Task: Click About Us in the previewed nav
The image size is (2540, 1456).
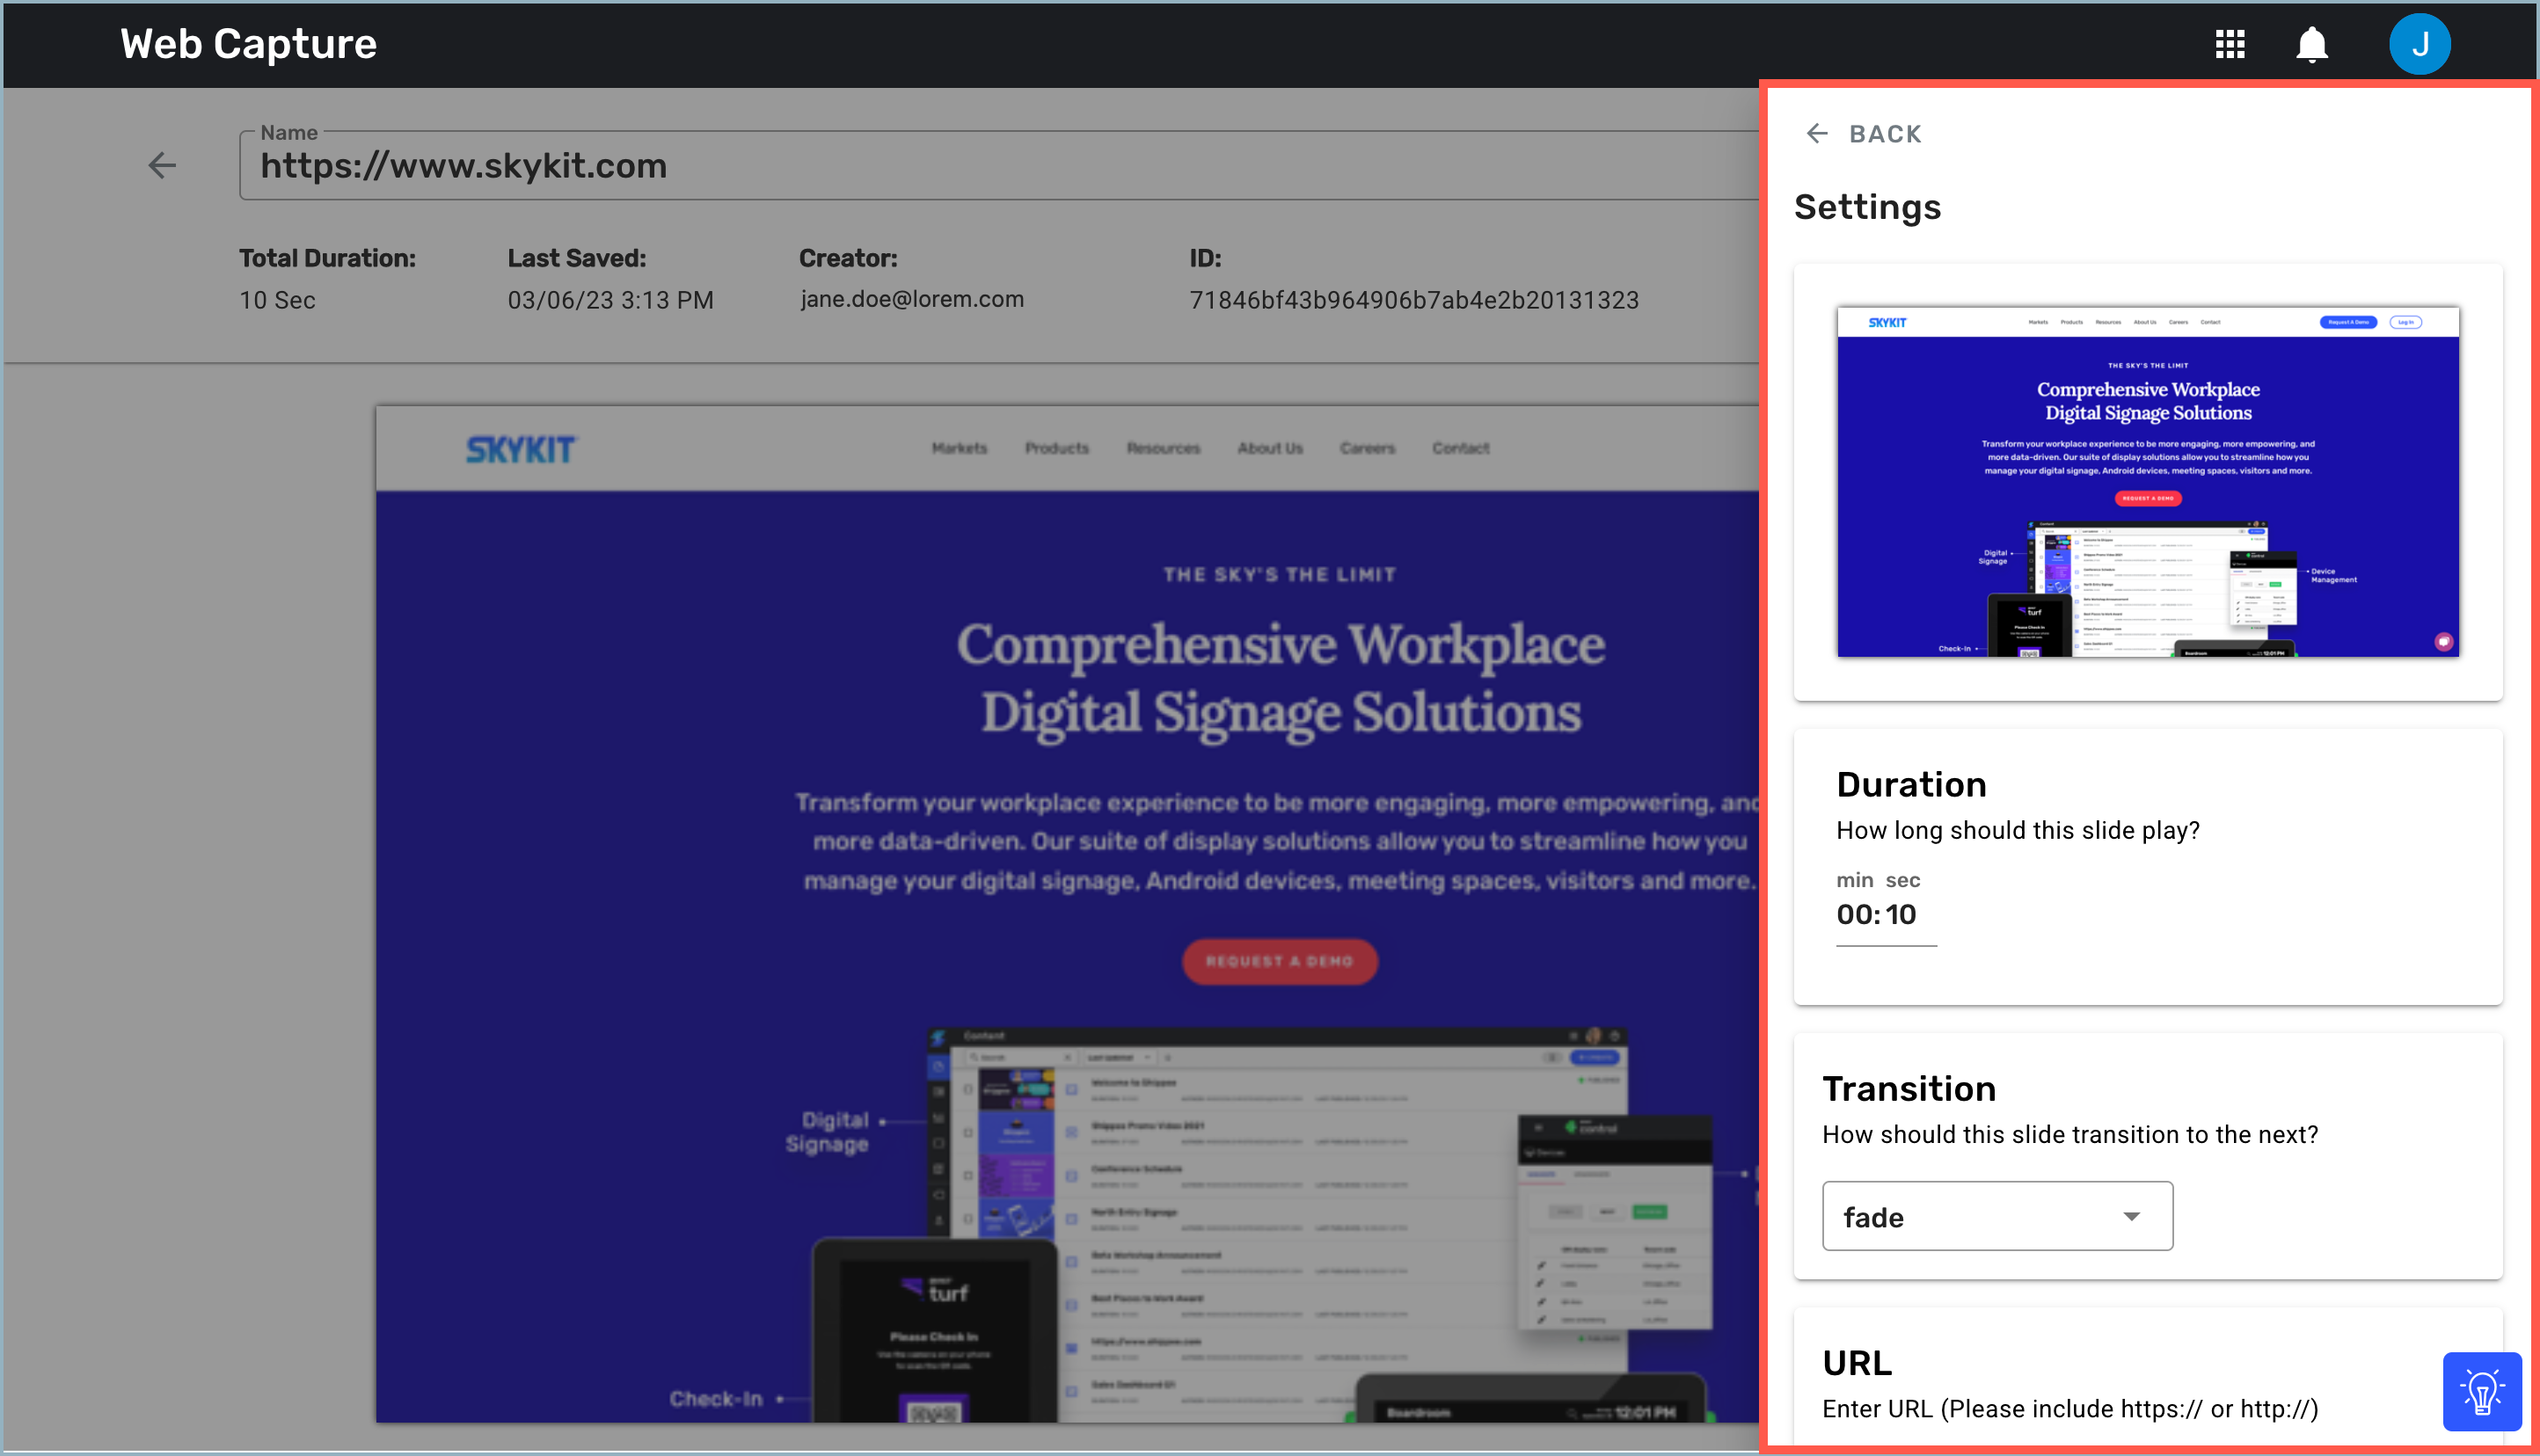Action: coord(1270,448)
